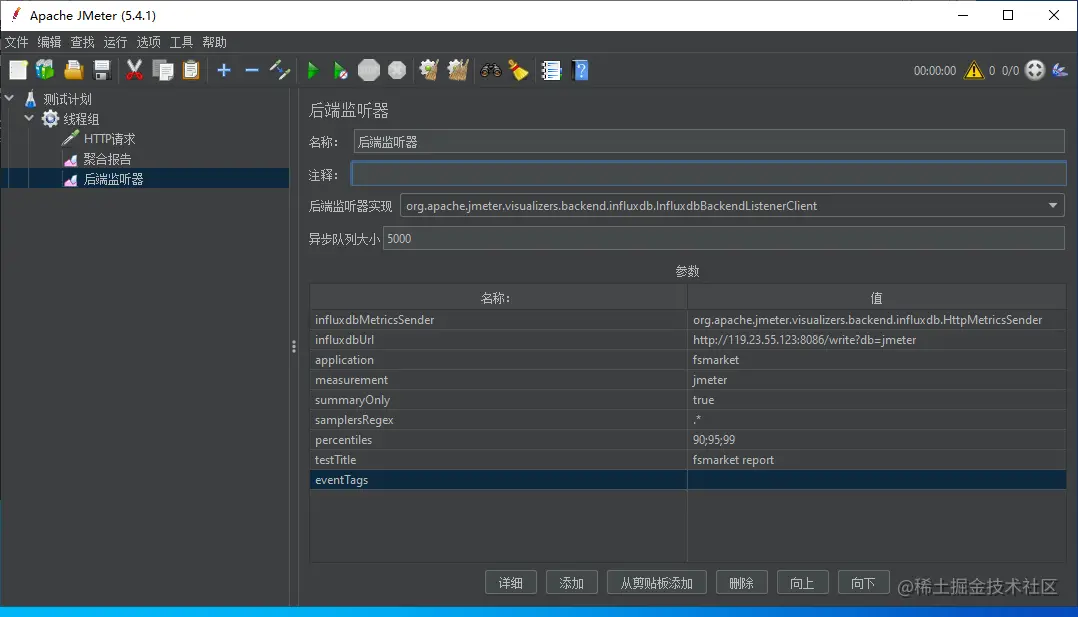This screenshot has height=617, width=1078.
Task: Select the samplersRegex parameter name
Action: (x=354, y=420)
